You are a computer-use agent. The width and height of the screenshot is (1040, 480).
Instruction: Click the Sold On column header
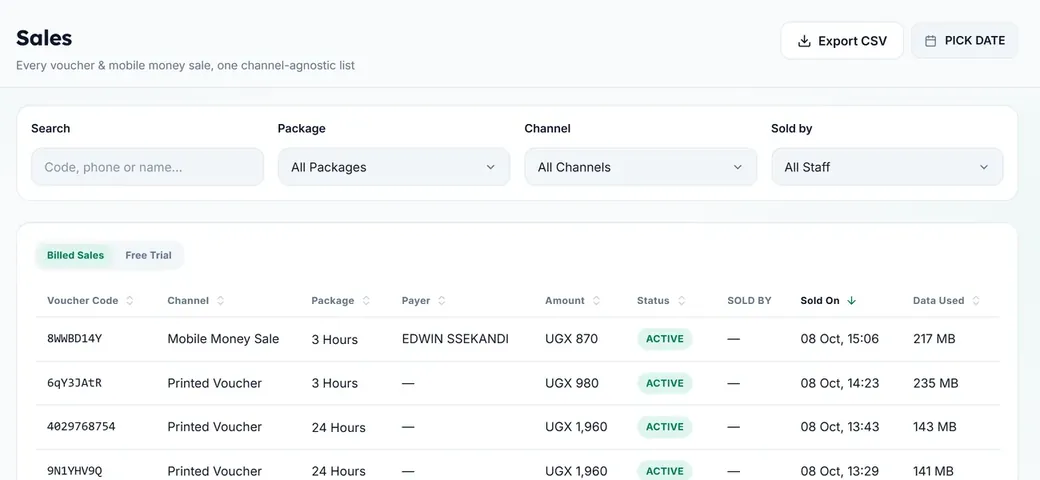click(820, 300)
